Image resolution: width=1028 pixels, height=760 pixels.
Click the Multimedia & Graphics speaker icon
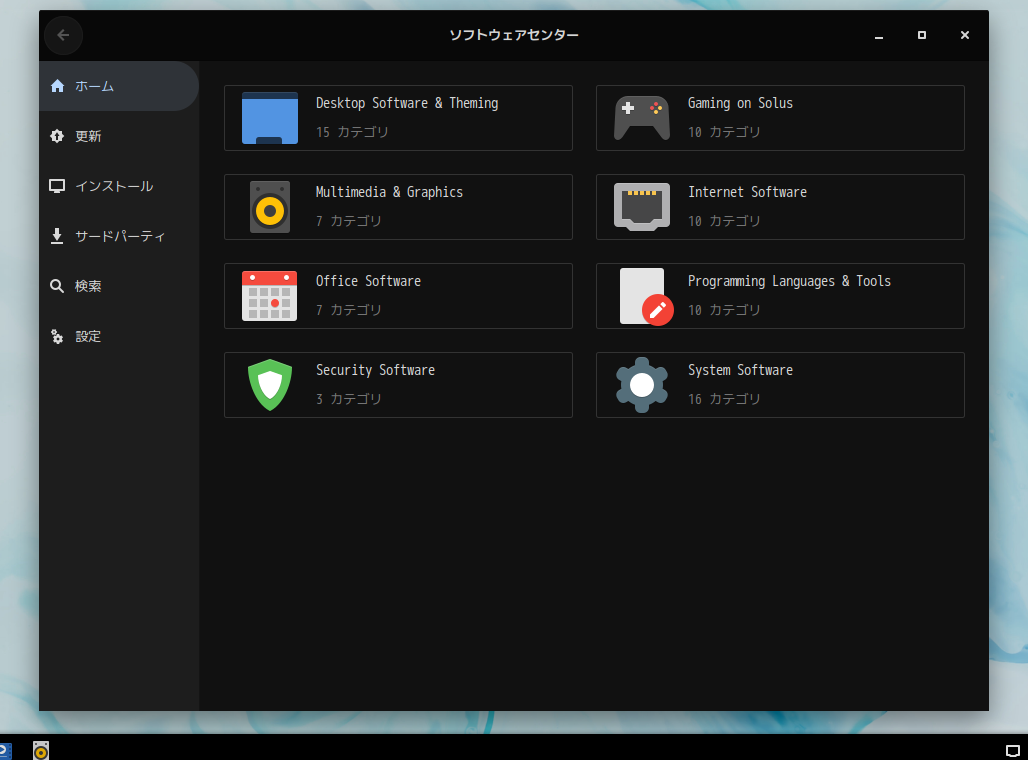[x=269, y=207]
